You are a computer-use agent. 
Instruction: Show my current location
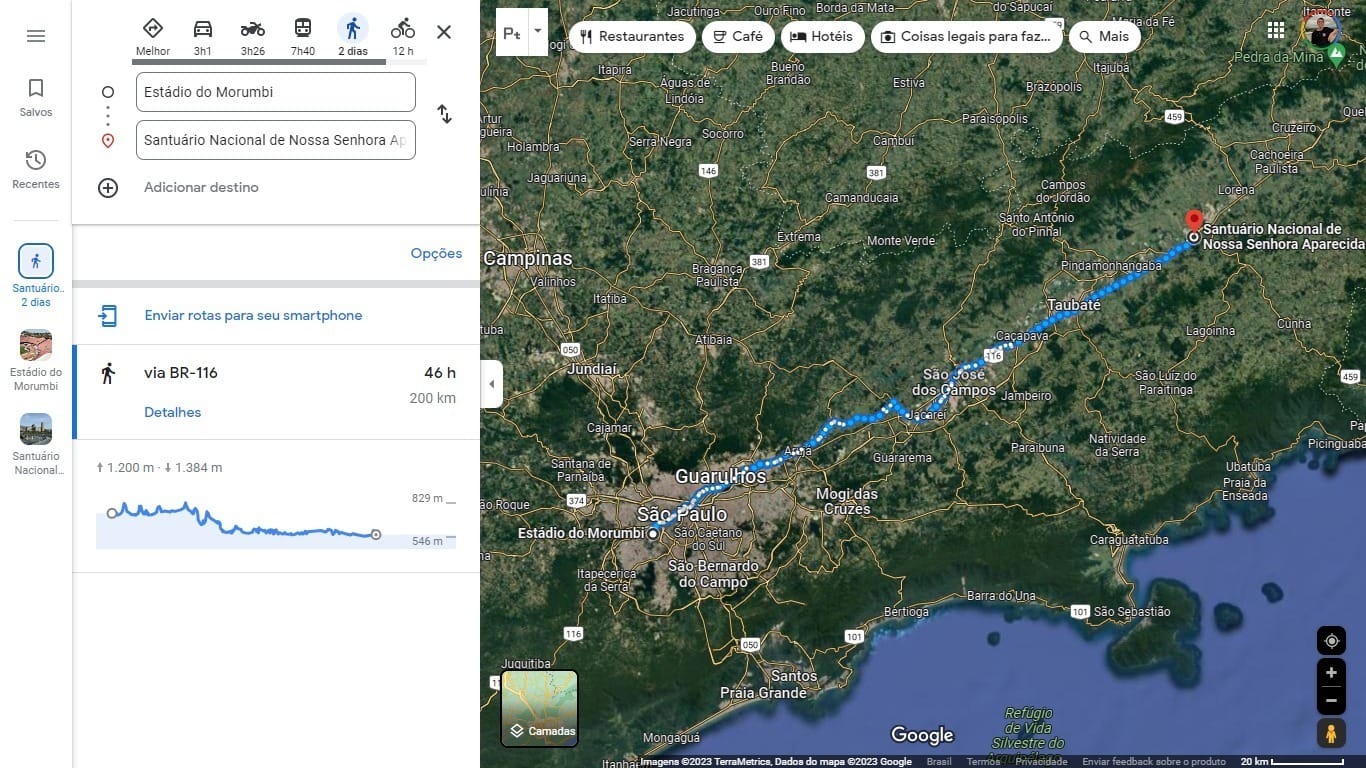[1331, 641]
